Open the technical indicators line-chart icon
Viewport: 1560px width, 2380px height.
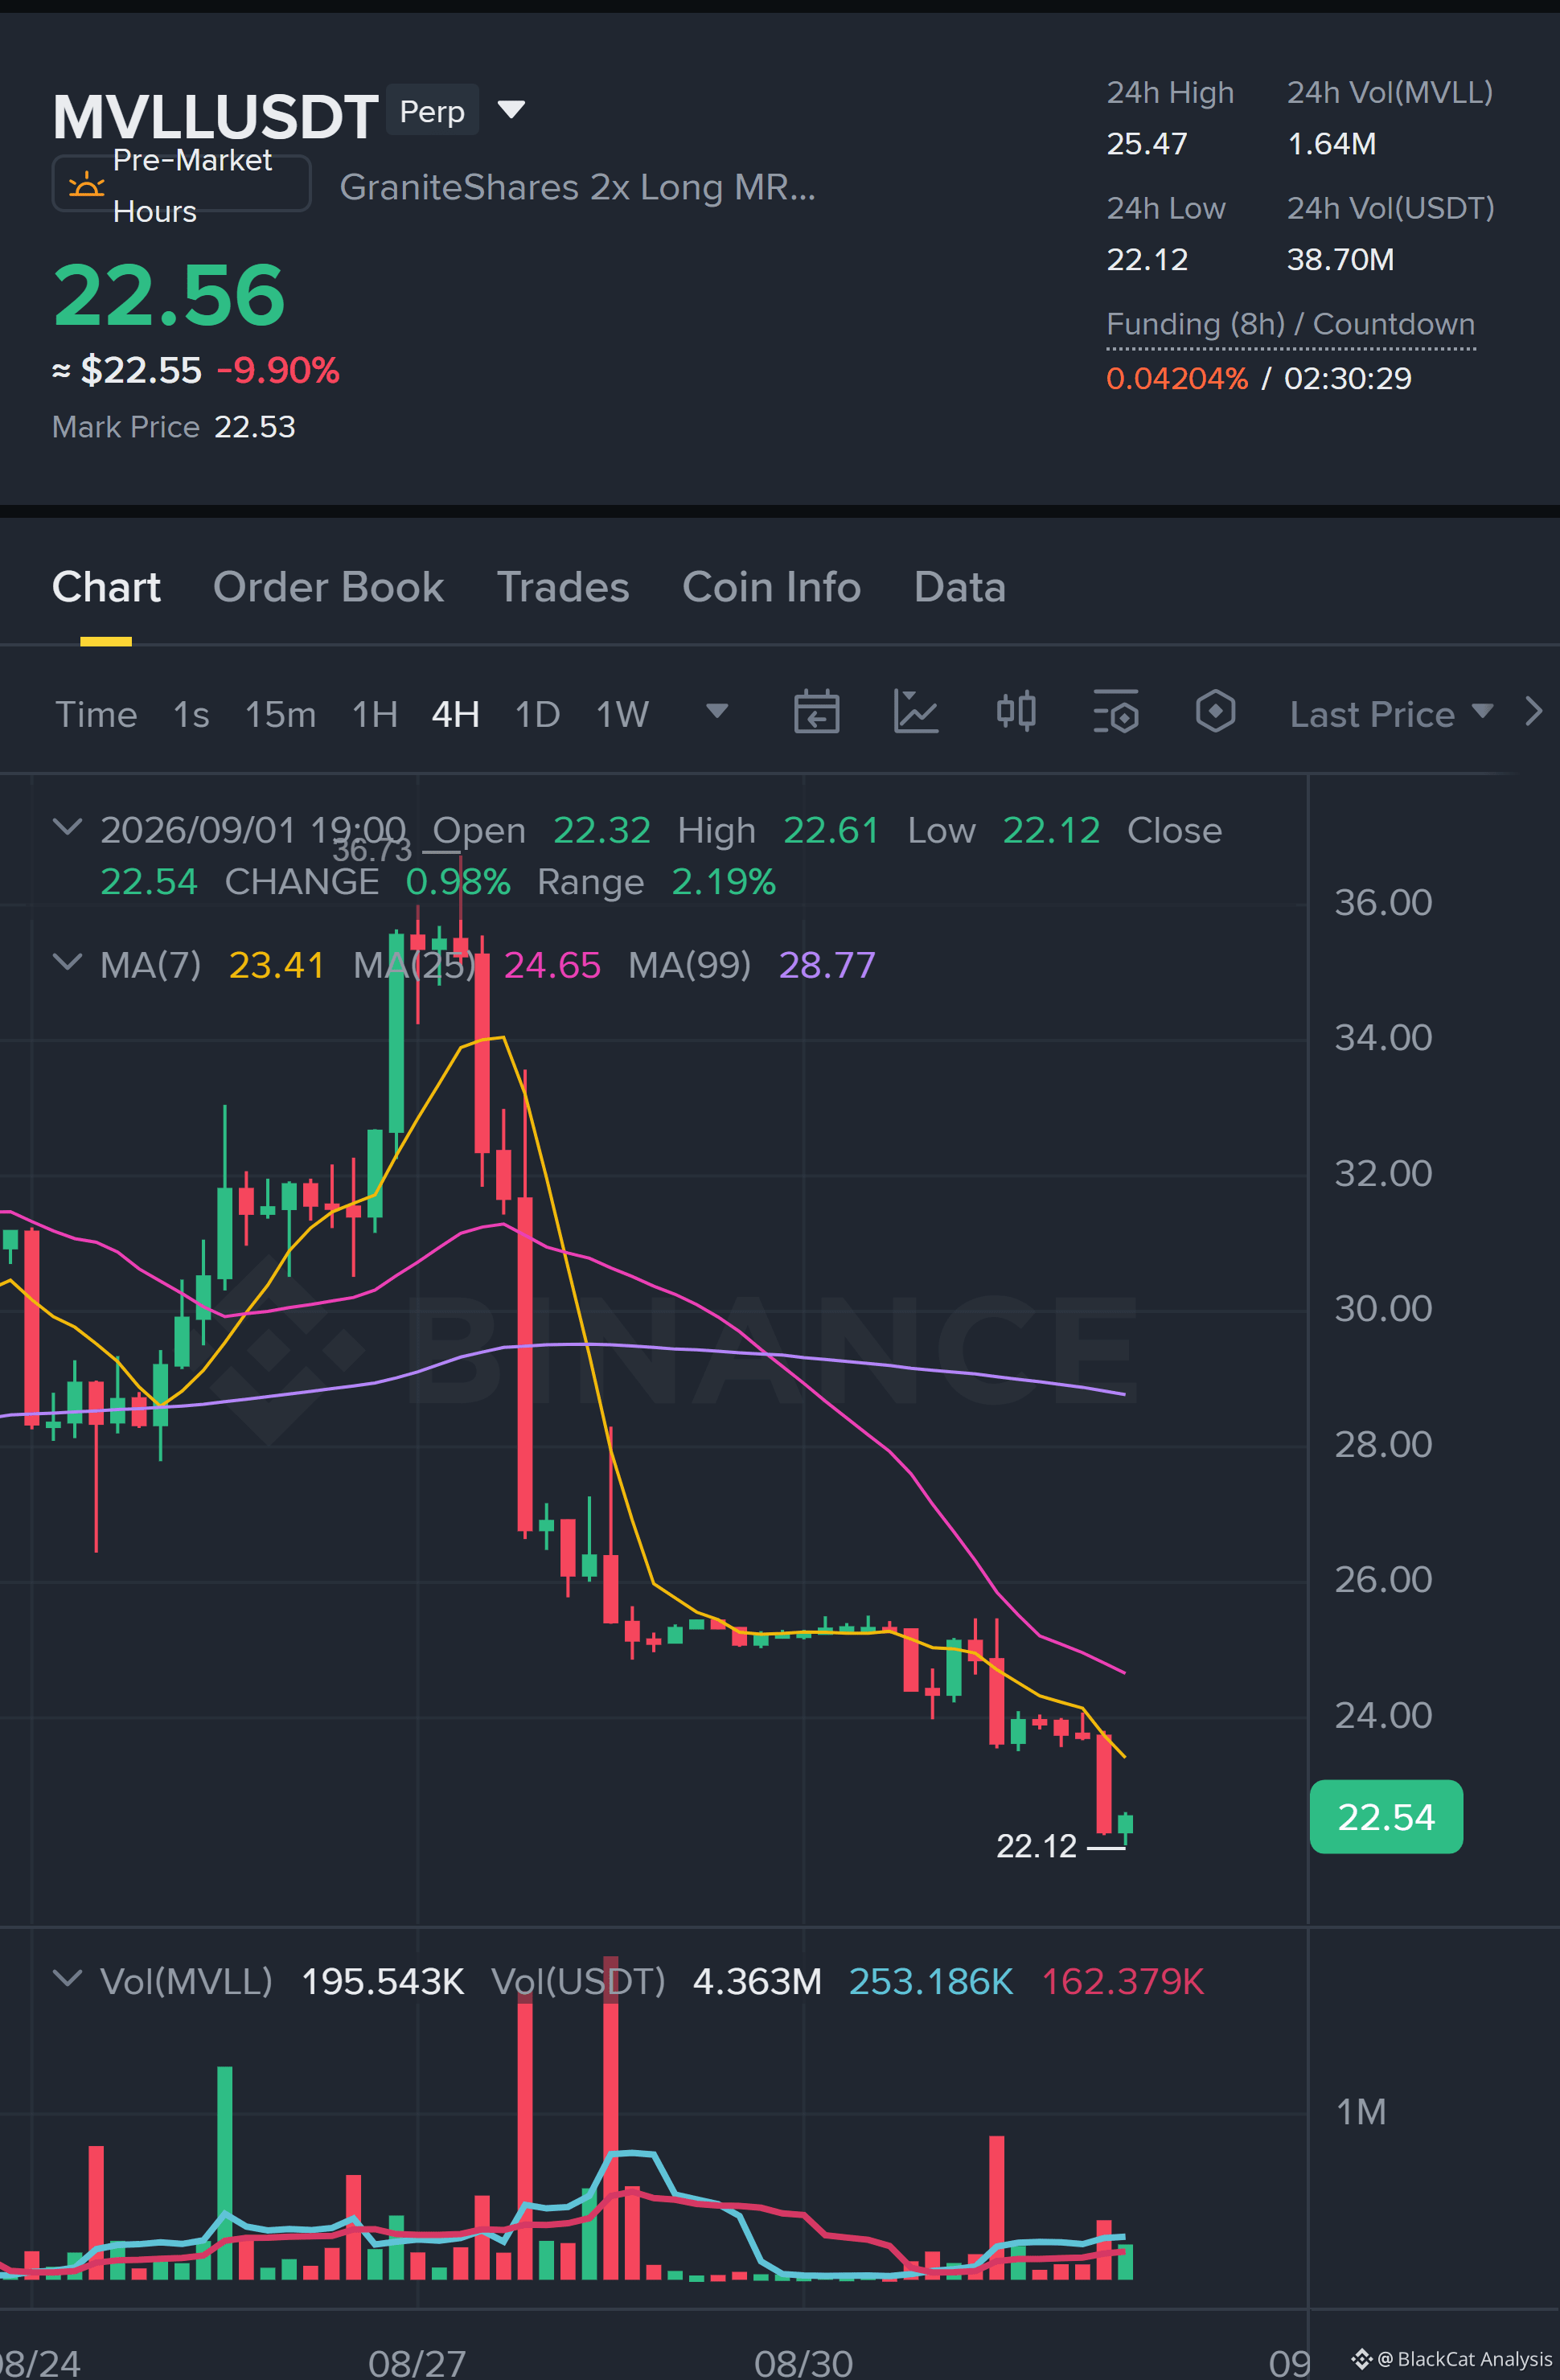point(915,713)
